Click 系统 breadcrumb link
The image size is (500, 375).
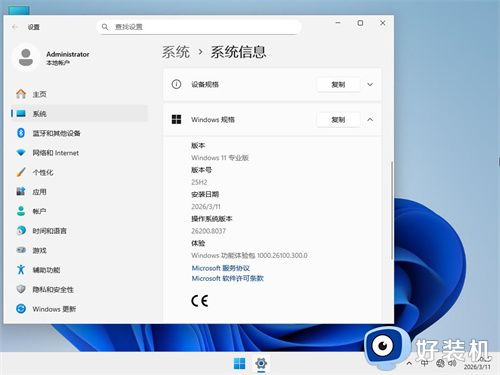tap(176, 52)
